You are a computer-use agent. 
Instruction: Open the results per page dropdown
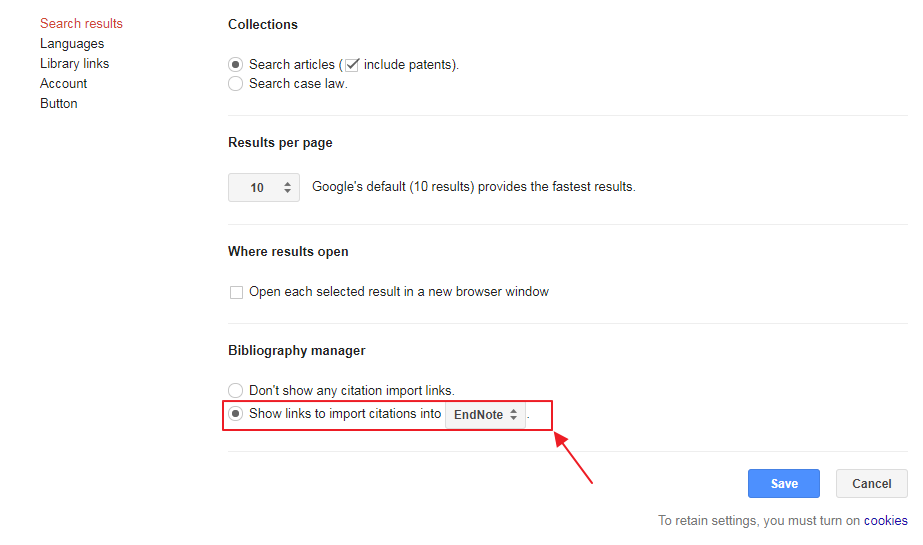point(264,188)
